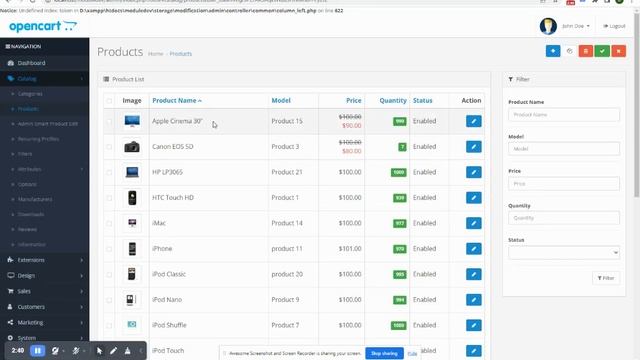Expand the Attributes submenu

click(44, 169)
